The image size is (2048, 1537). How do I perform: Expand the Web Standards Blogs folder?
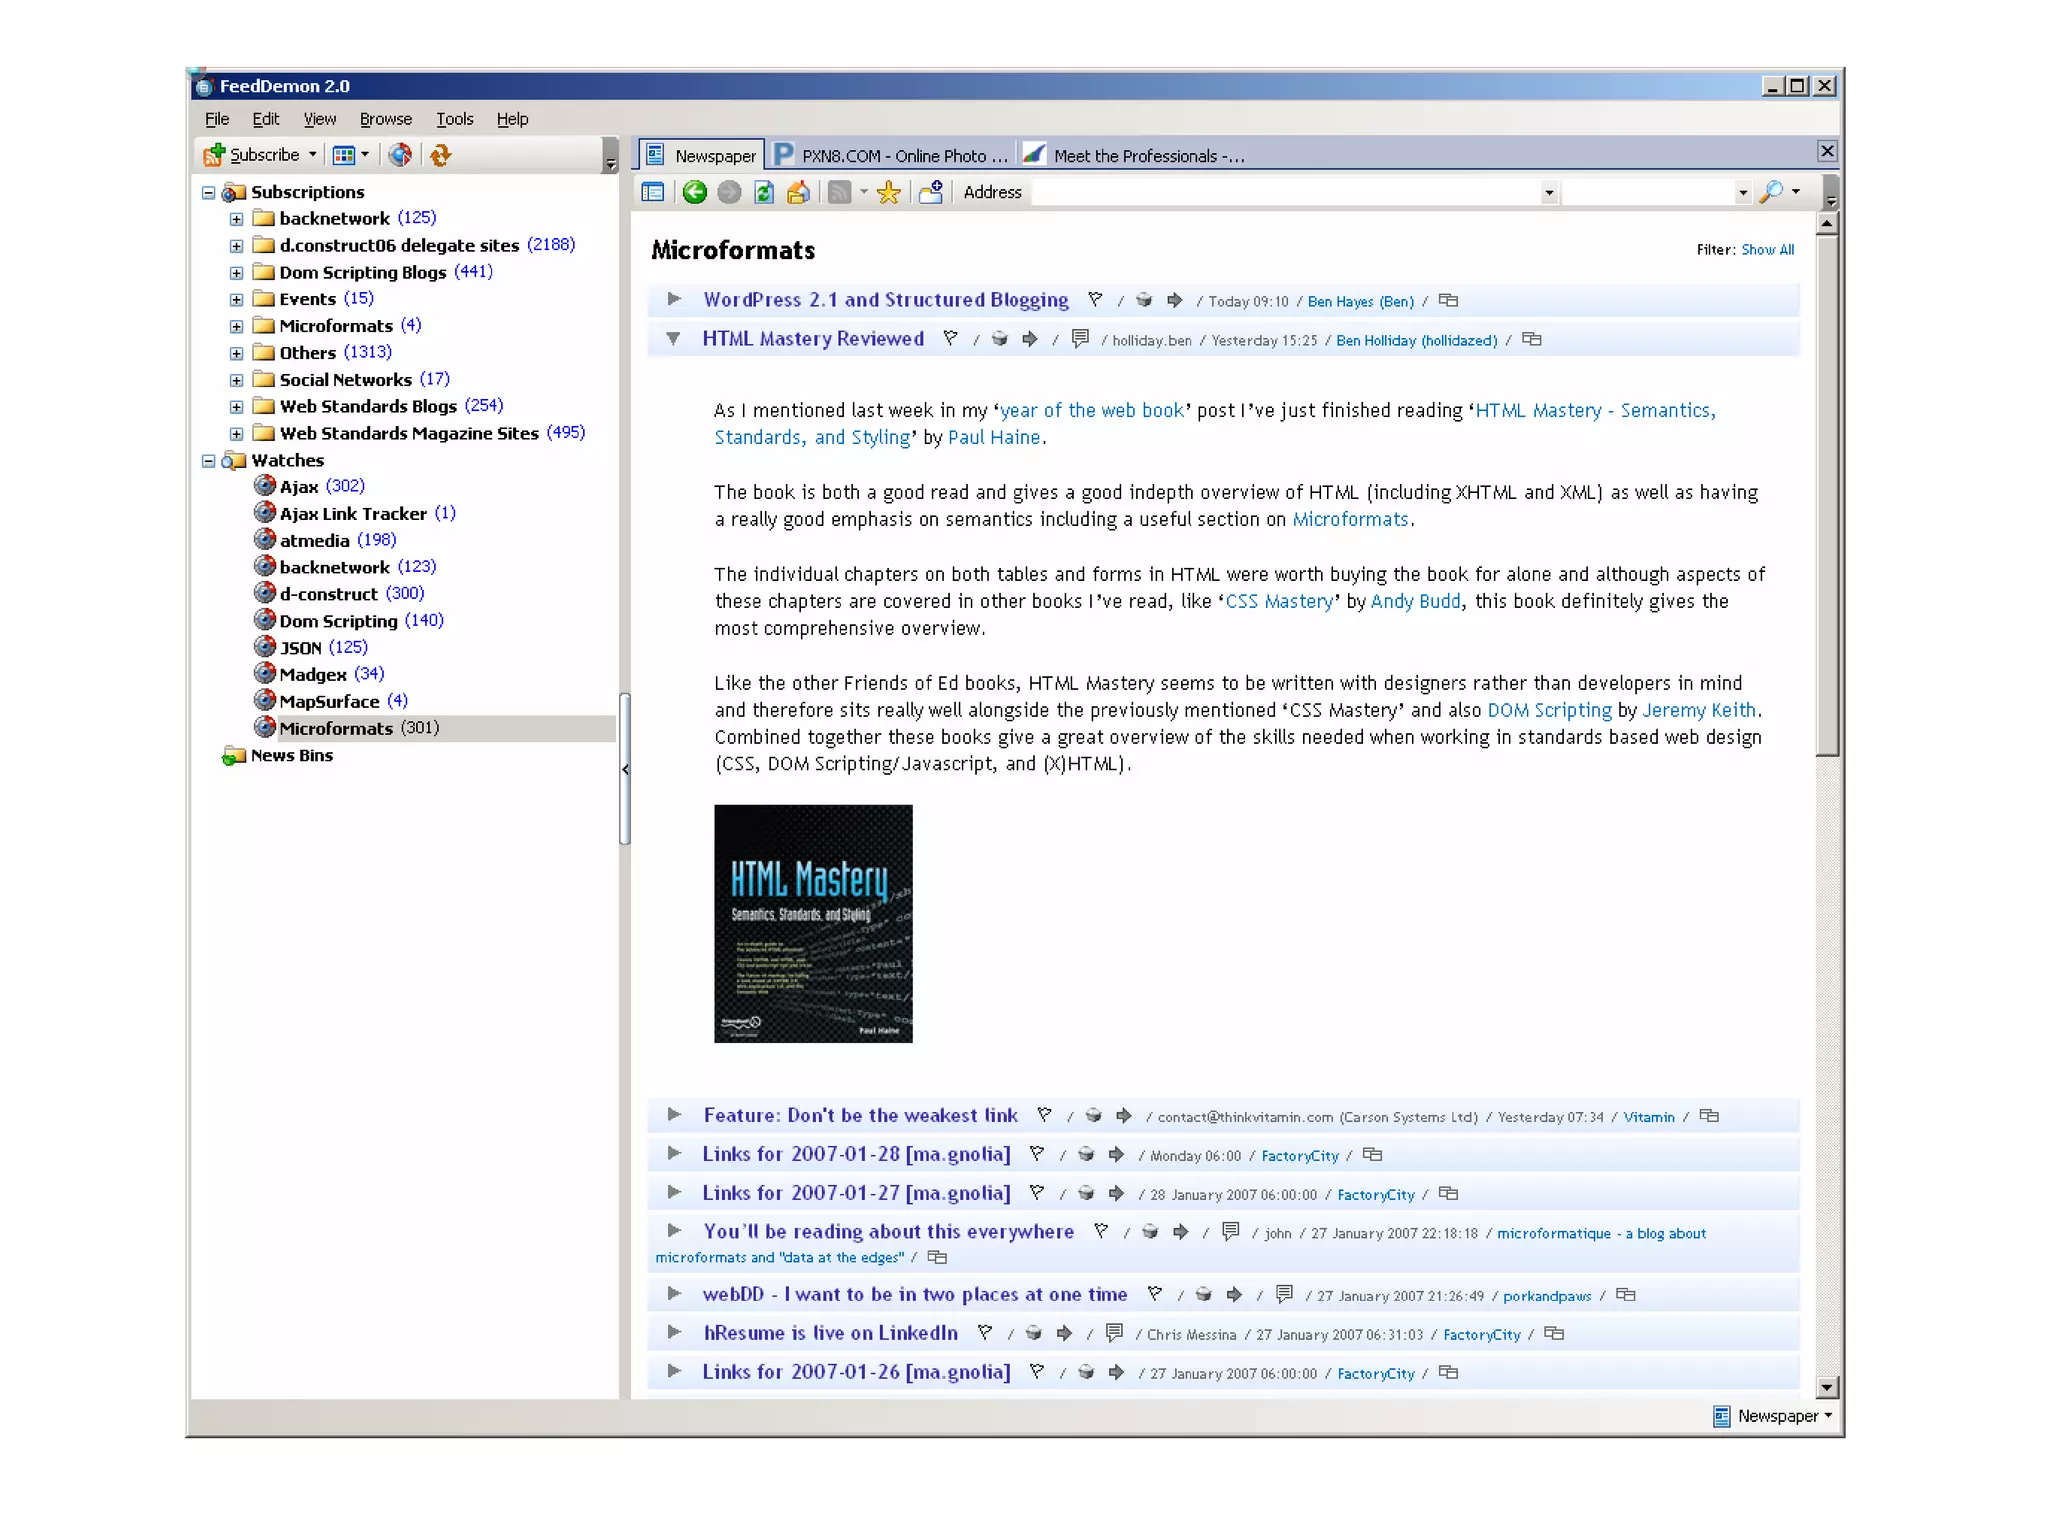tap(237, 407)
